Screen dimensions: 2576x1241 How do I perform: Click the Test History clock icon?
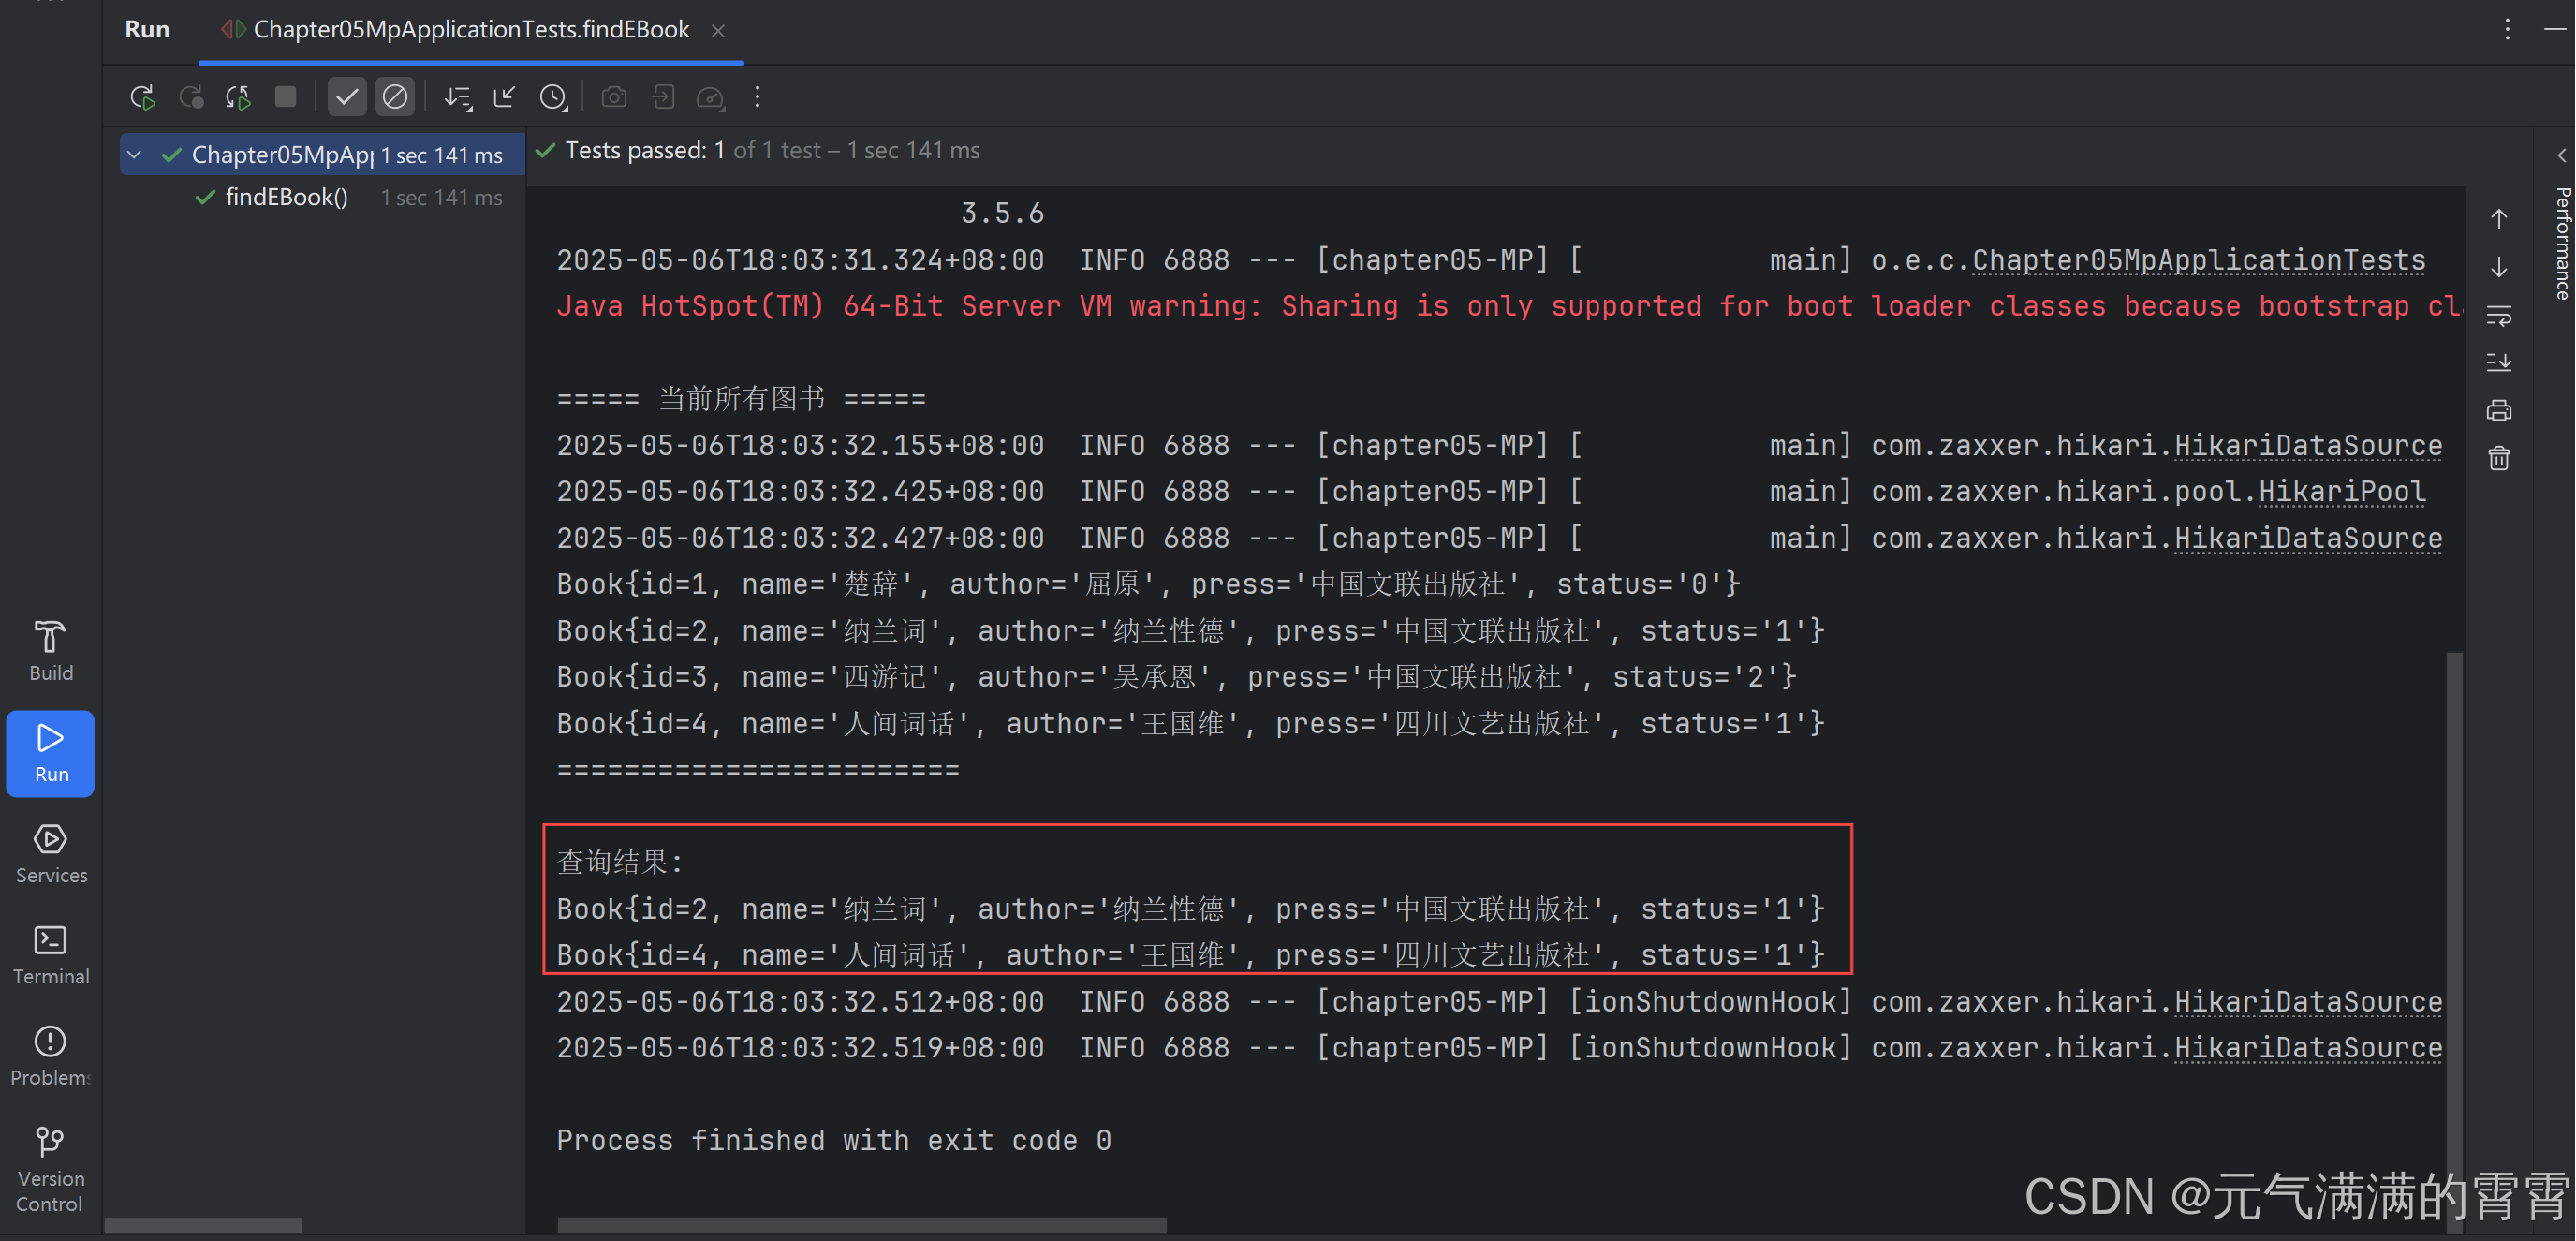tap(553, 97)
